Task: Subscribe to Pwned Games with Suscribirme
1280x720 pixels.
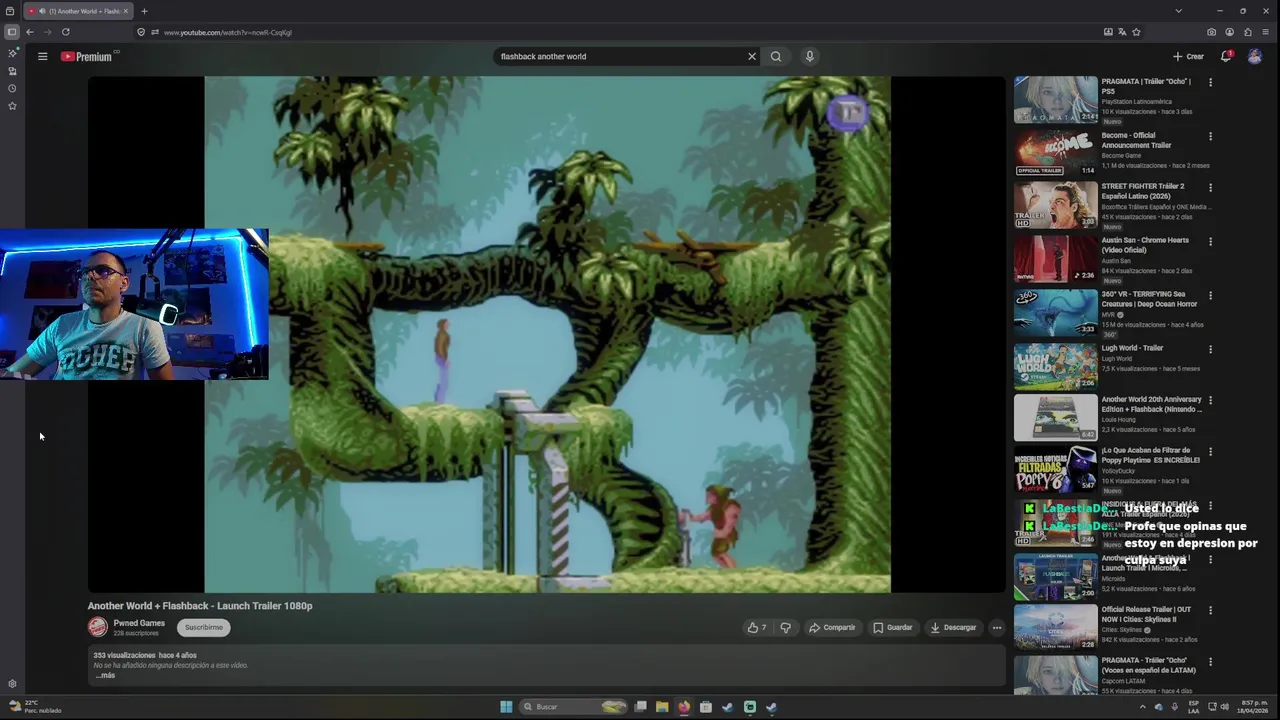Action: tap(203, 627)
